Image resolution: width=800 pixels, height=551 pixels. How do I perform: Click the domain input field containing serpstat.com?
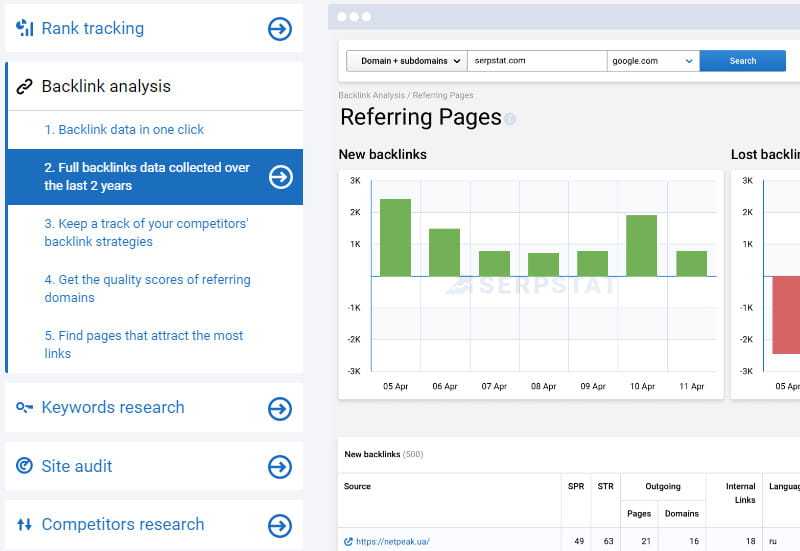tap(537, 61)
